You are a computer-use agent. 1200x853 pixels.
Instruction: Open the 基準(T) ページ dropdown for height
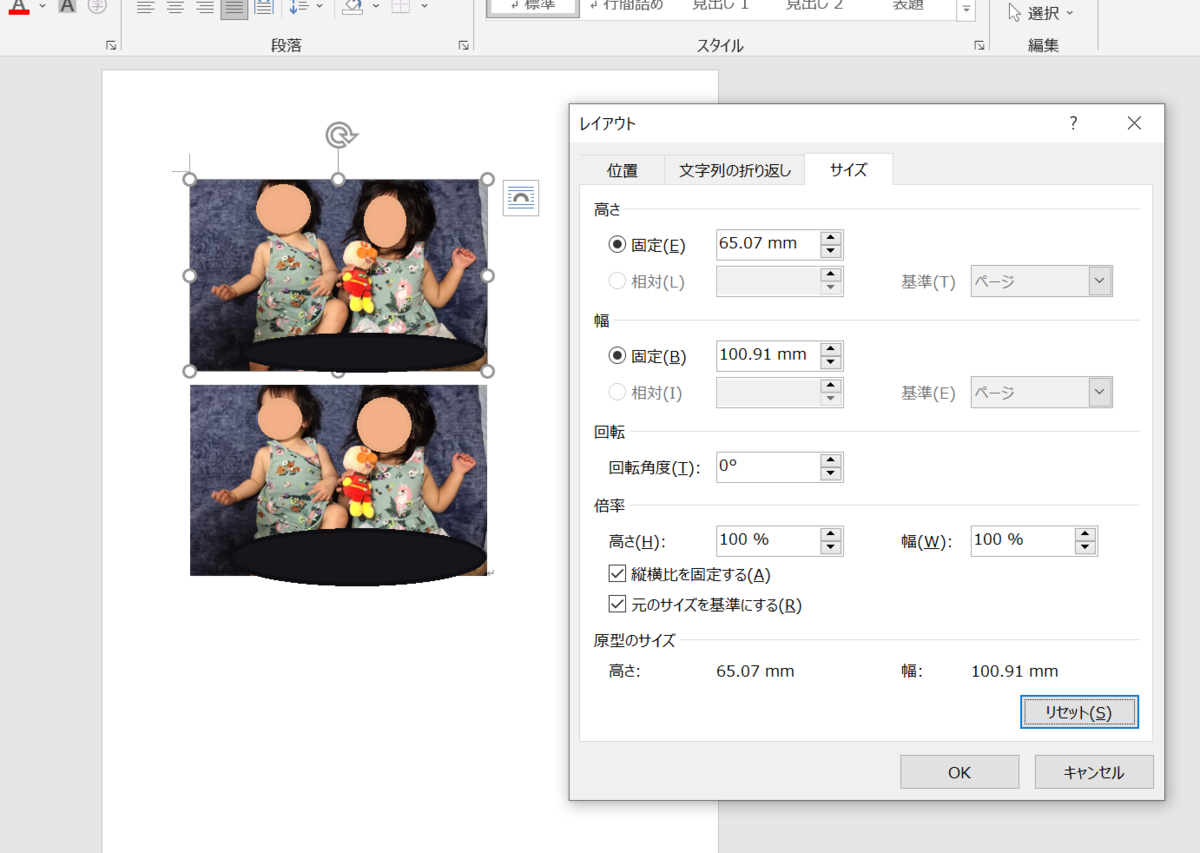(x=1041, y=282)
